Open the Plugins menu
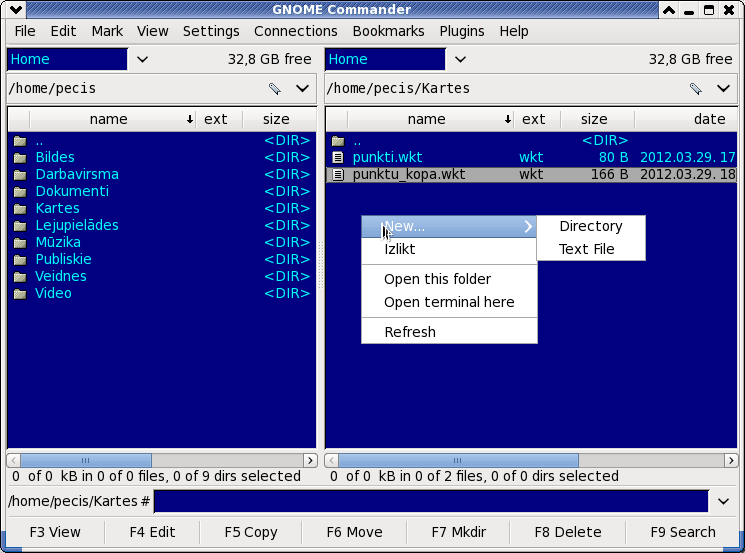 pos(462,31)
